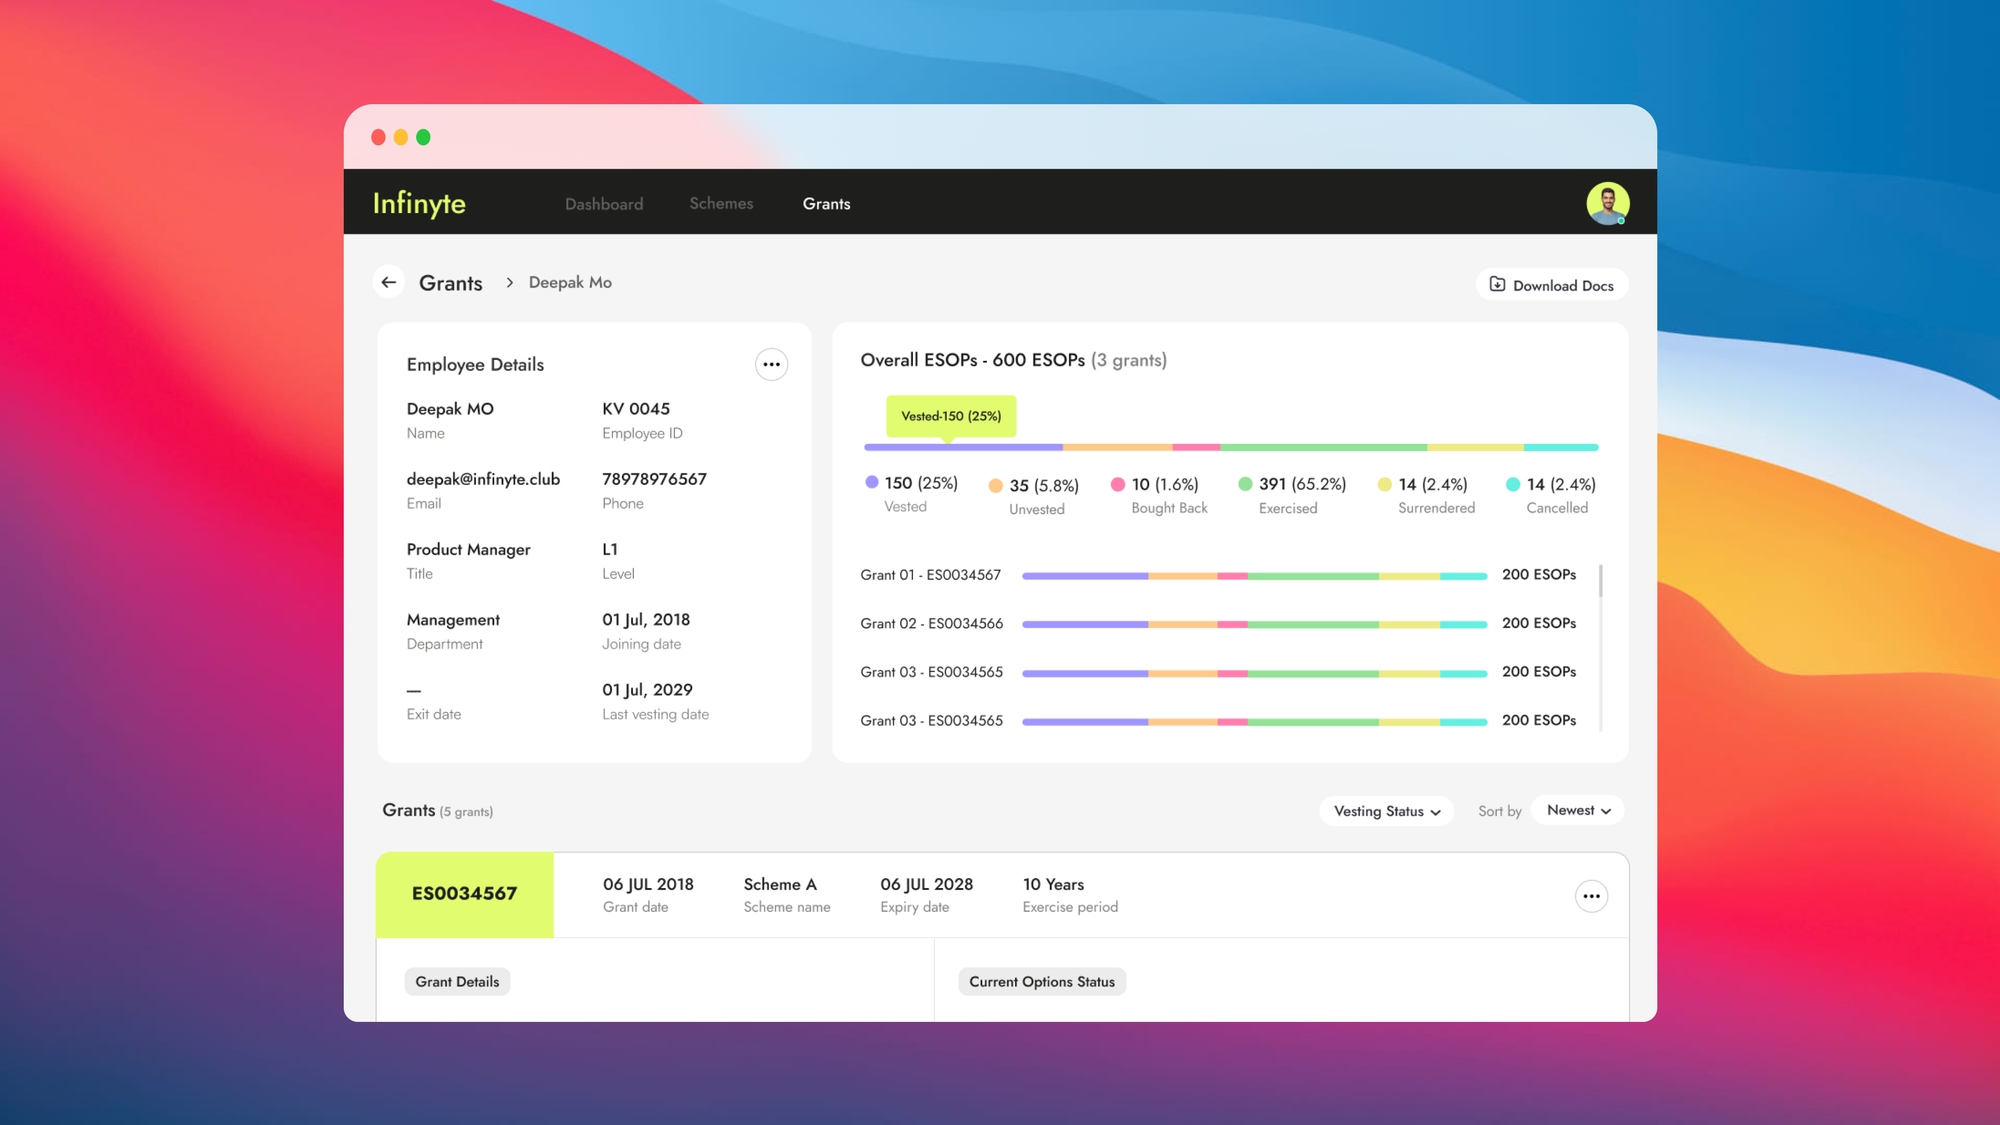Image resolution: width=2000 pixels, height=1125 pixels.
Task: Click Grant 01 - ES0034567 label
Action: [930, 575]
